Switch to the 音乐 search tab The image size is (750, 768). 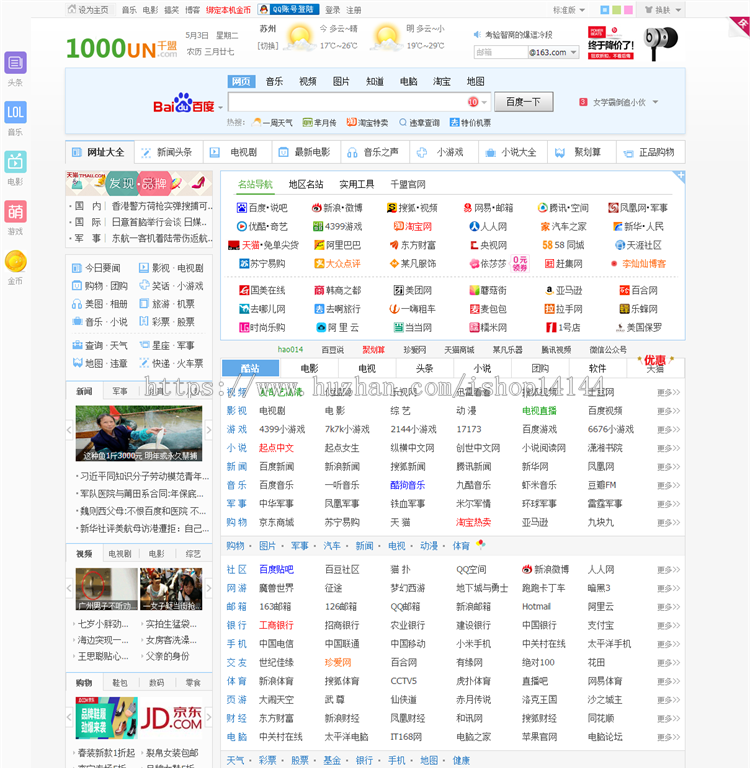coord(274,81)
